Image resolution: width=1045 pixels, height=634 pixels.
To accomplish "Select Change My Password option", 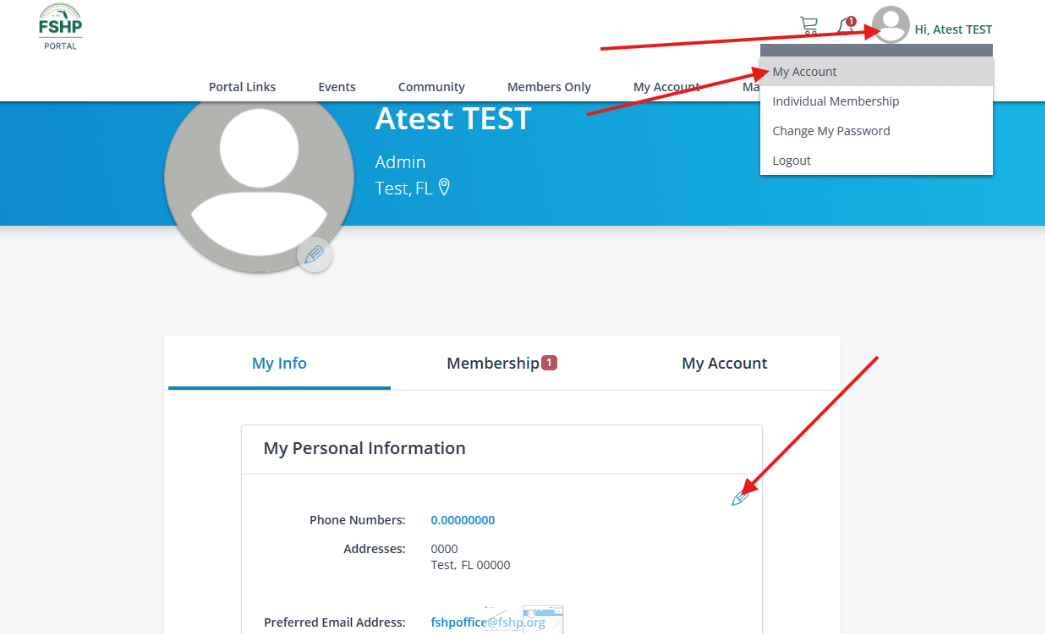I will pos(831,131).
